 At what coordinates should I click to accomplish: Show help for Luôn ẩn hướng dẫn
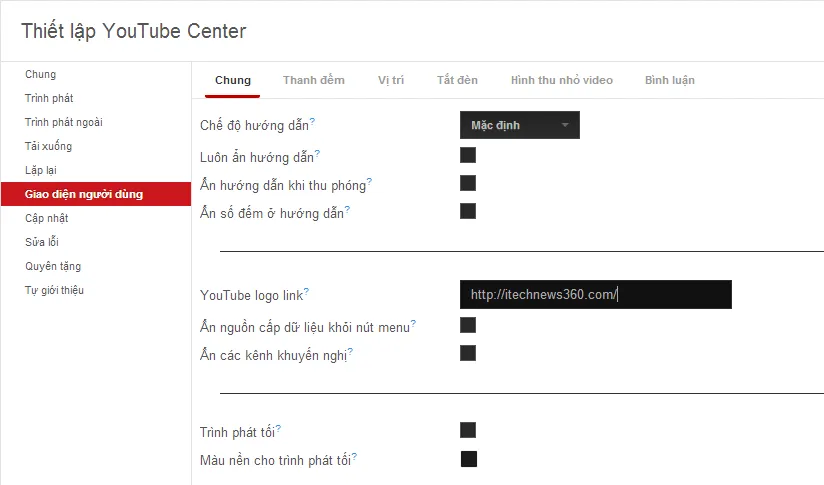317,153
